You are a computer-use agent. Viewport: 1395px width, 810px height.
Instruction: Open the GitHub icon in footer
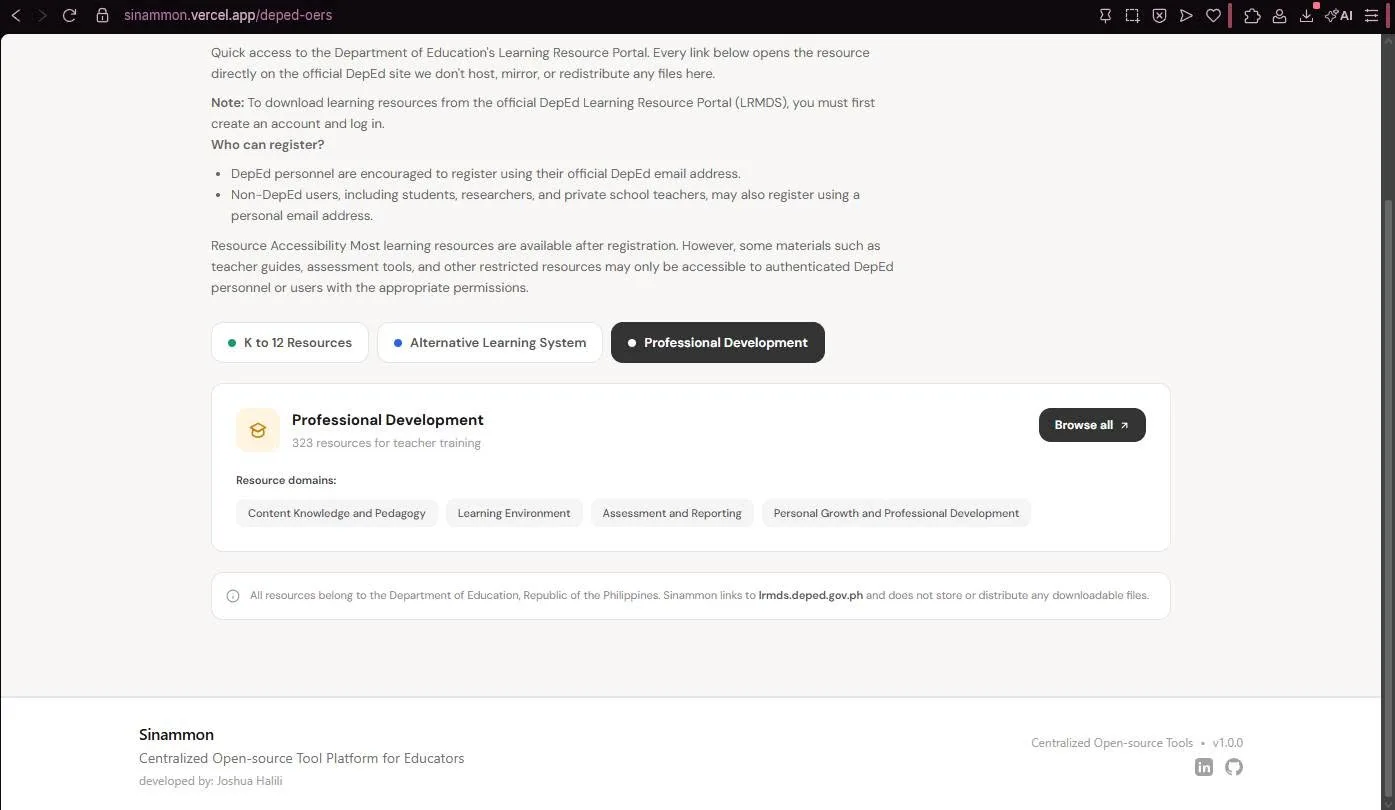[x=1234, y=767]
